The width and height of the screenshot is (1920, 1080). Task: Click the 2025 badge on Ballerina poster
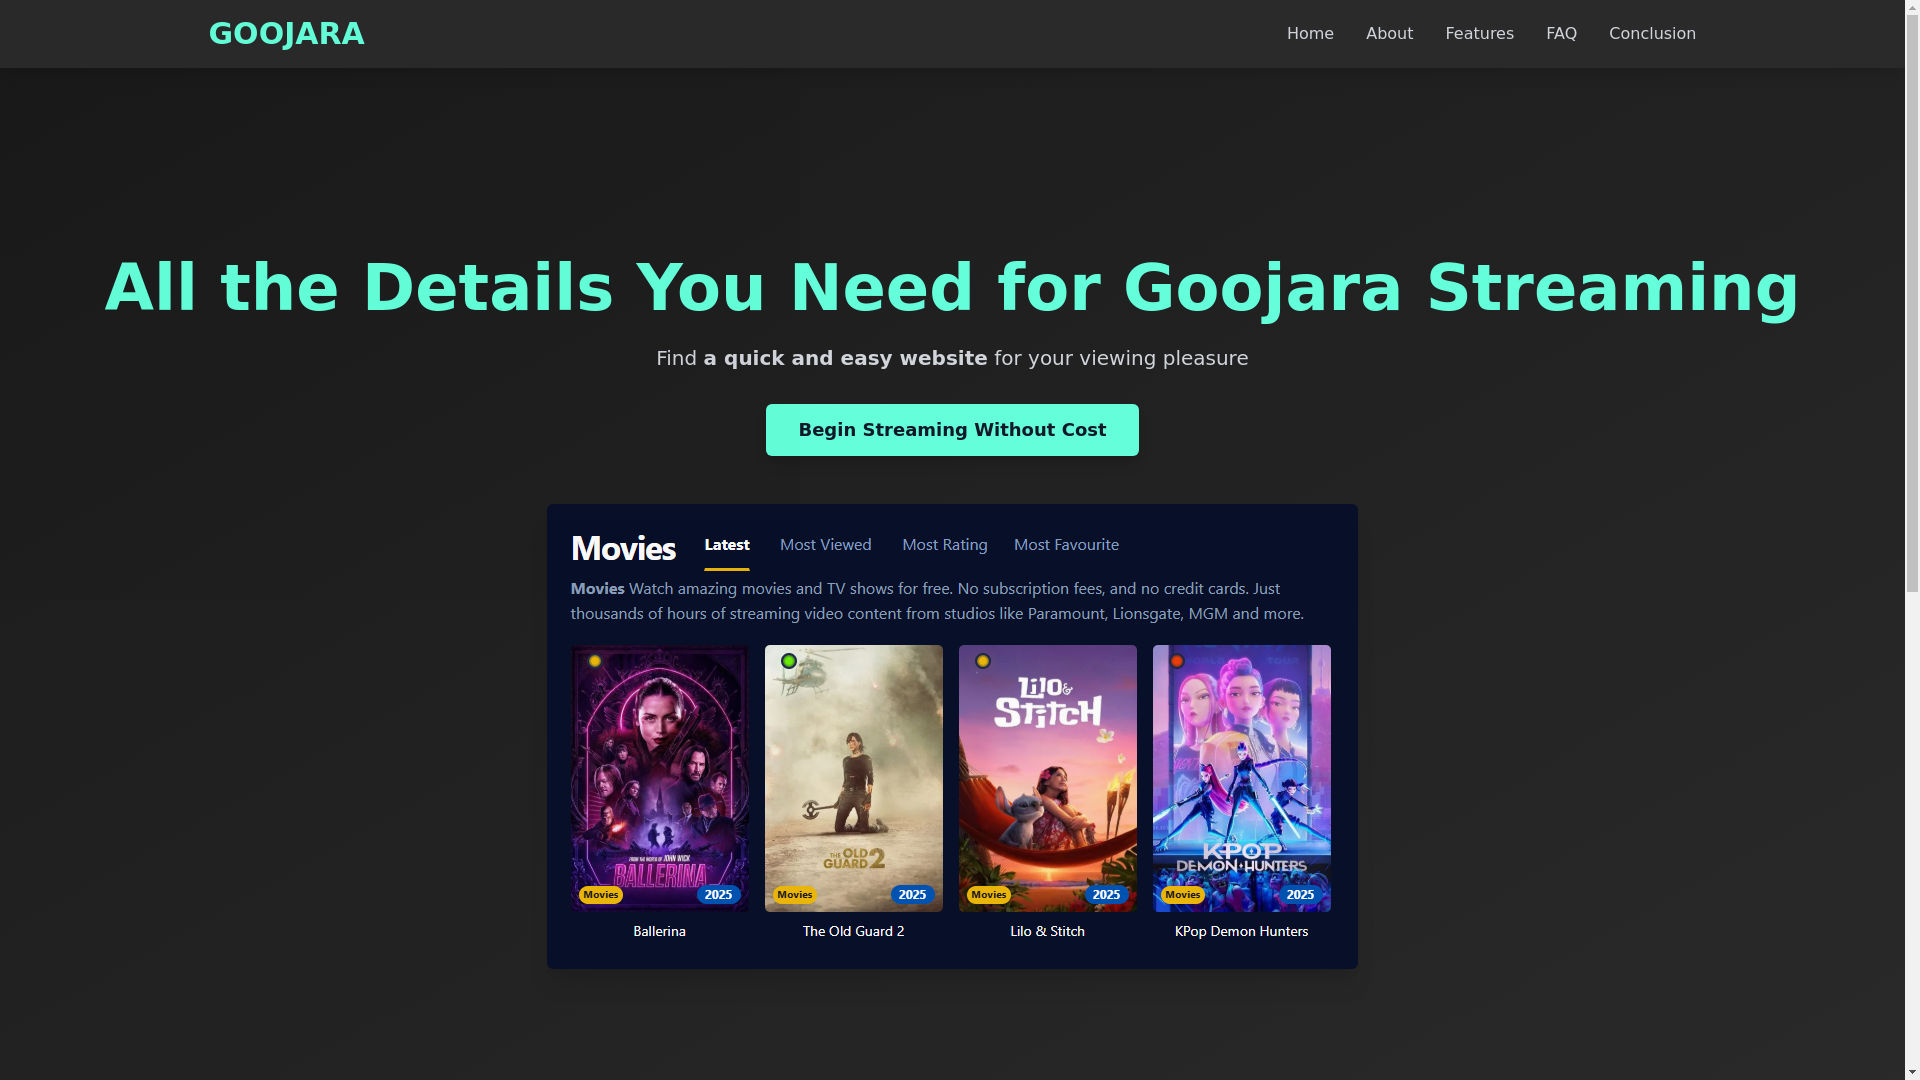click(719, 895)
